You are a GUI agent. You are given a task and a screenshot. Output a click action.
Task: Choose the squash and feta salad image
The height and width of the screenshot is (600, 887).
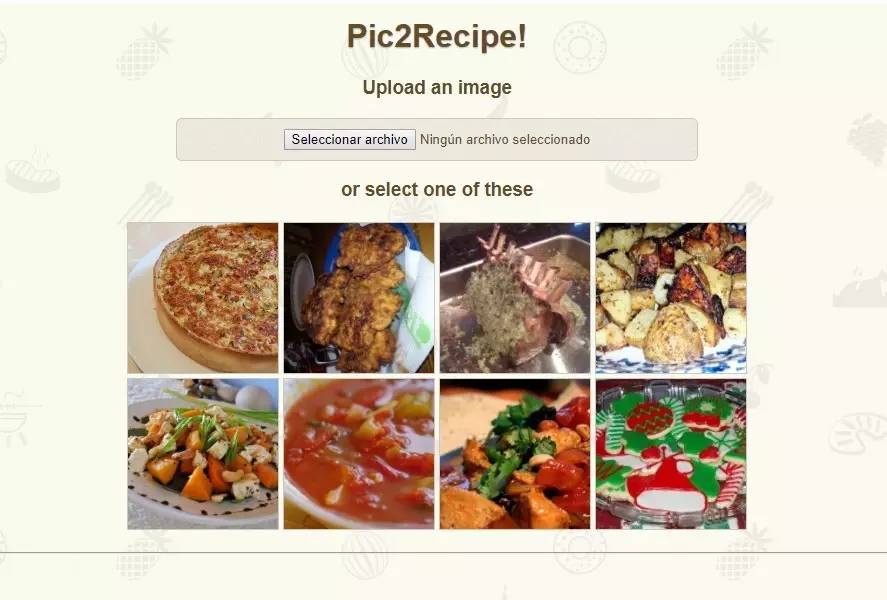pos(203,454)
